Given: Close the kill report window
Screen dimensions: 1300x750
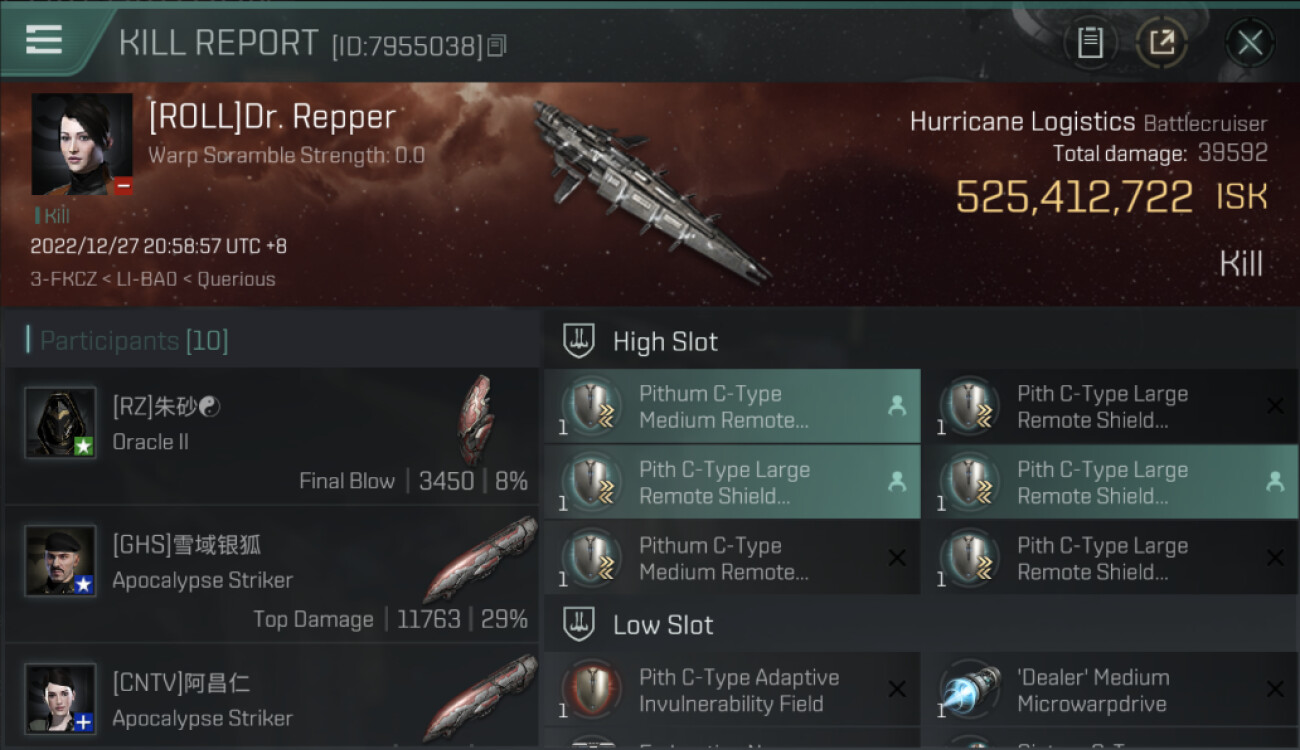Looking at the screenshot, I should [1250, 42].
